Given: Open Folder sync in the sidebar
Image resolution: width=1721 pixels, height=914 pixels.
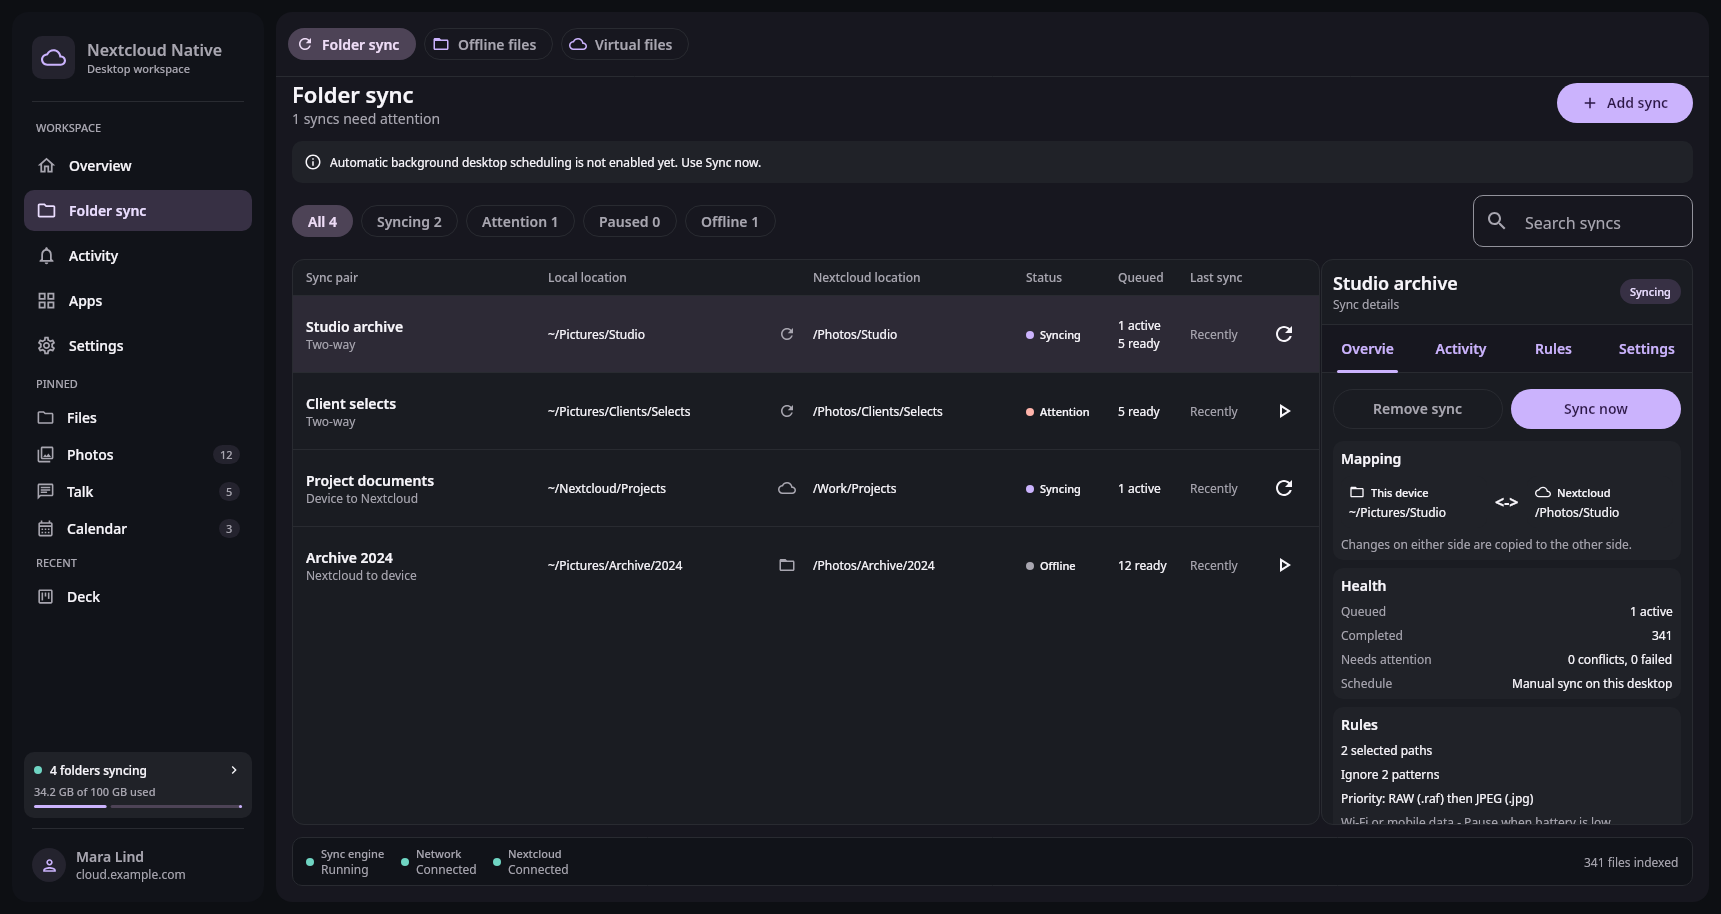Looking at the screenshot, I should [138, 211].
